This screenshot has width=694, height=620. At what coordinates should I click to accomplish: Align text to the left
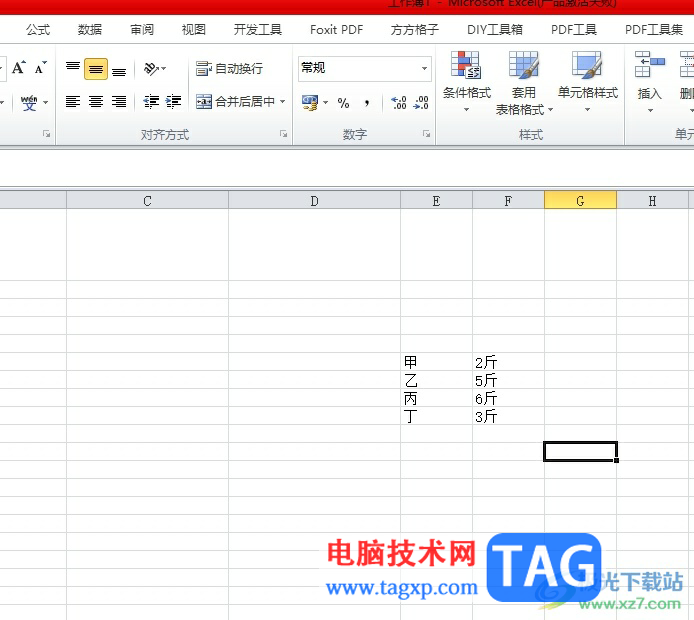click(x=73, y=102)
